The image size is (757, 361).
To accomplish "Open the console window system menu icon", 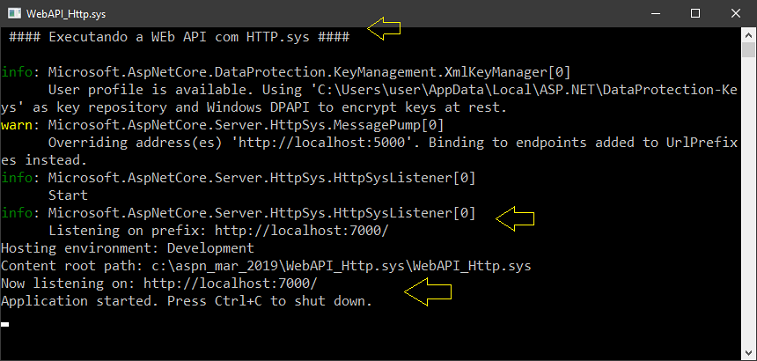I will click(x=14, y=14).
